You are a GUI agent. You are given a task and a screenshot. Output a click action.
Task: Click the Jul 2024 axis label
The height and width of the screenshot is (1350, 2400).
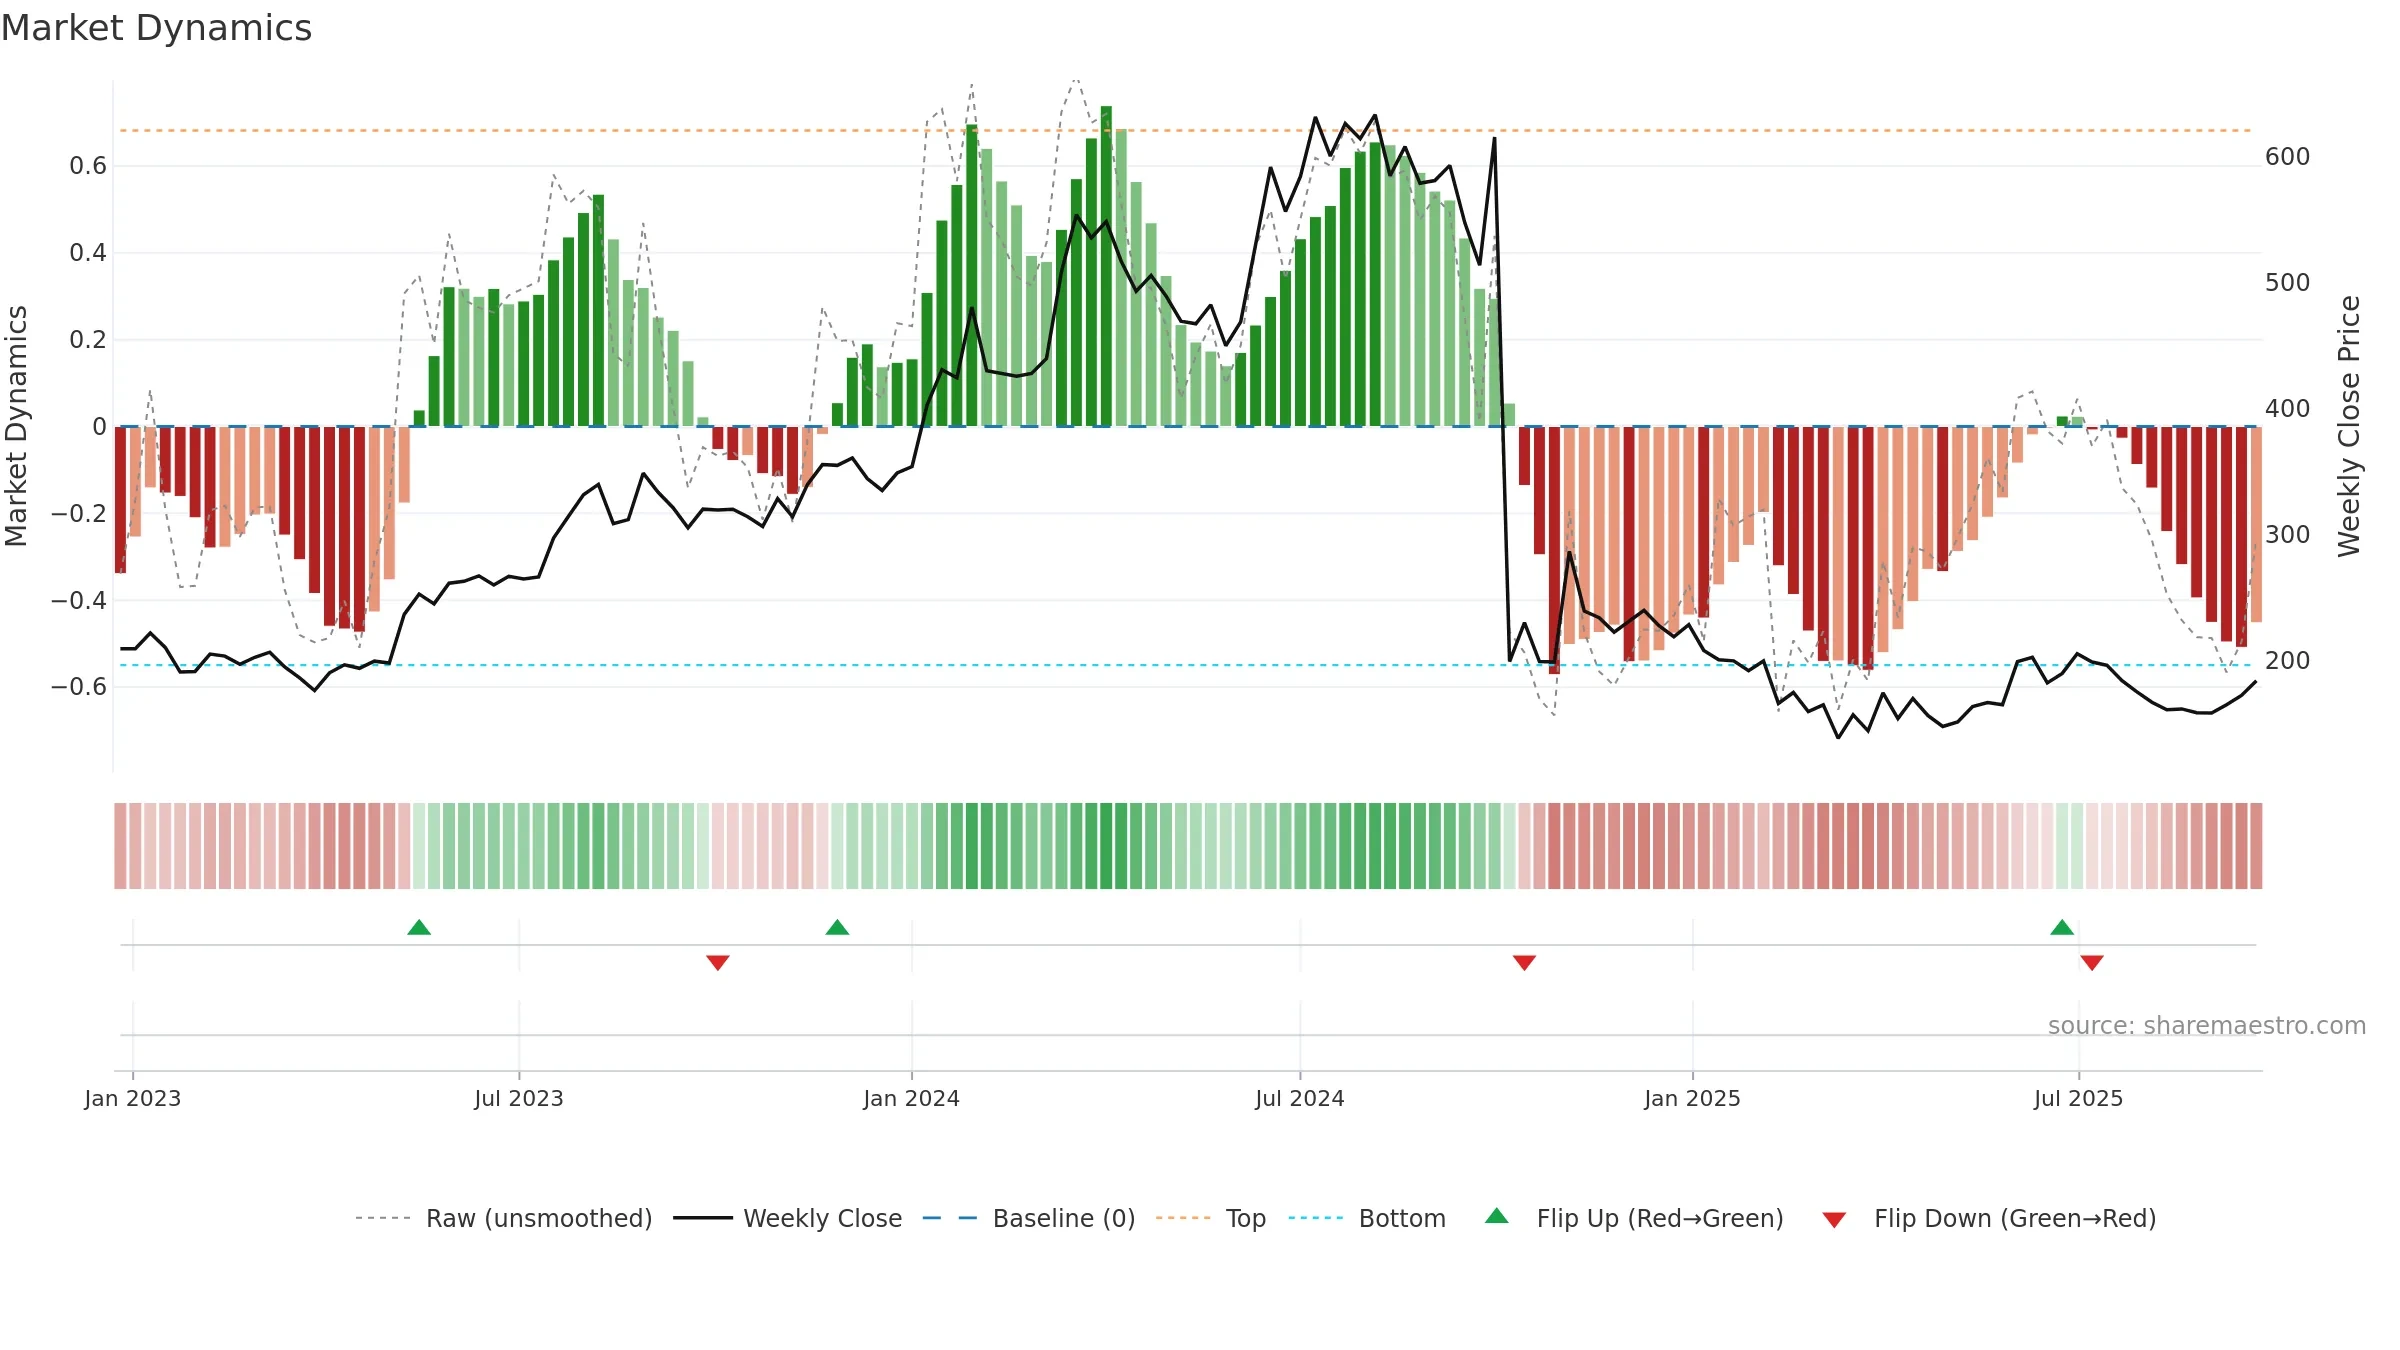(1300, 1098)
